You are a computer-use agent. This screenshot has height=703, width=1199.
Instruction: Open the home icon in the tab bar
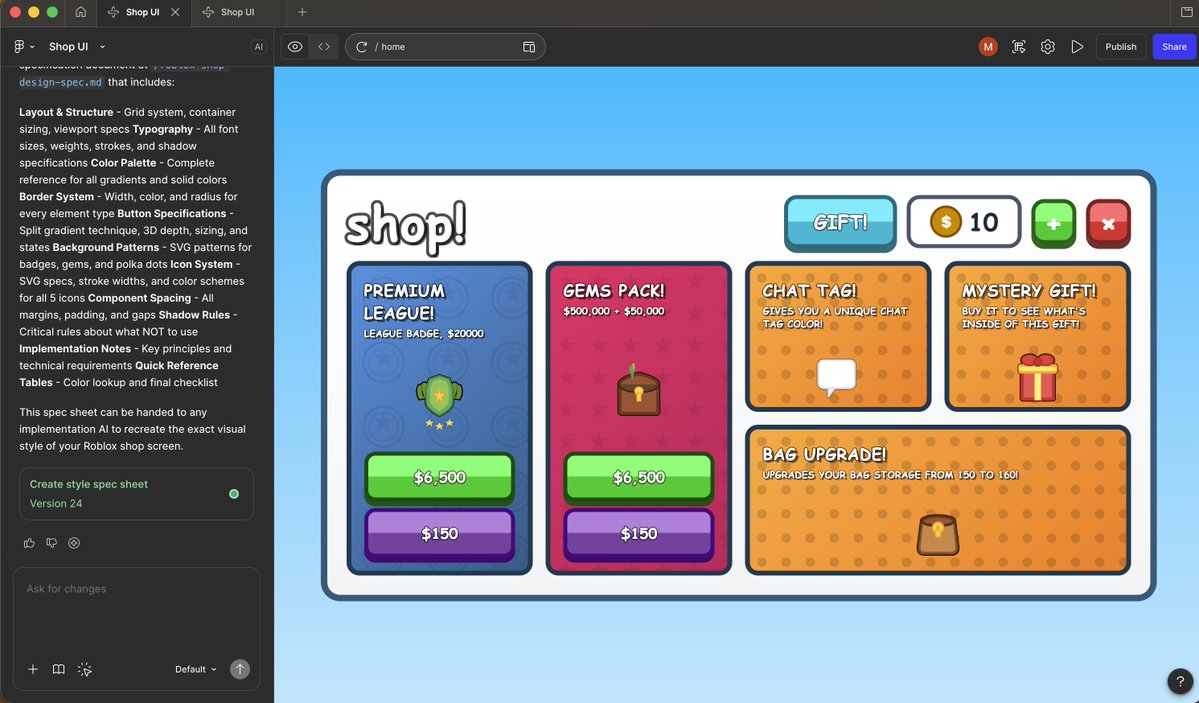tap(80, 12)
